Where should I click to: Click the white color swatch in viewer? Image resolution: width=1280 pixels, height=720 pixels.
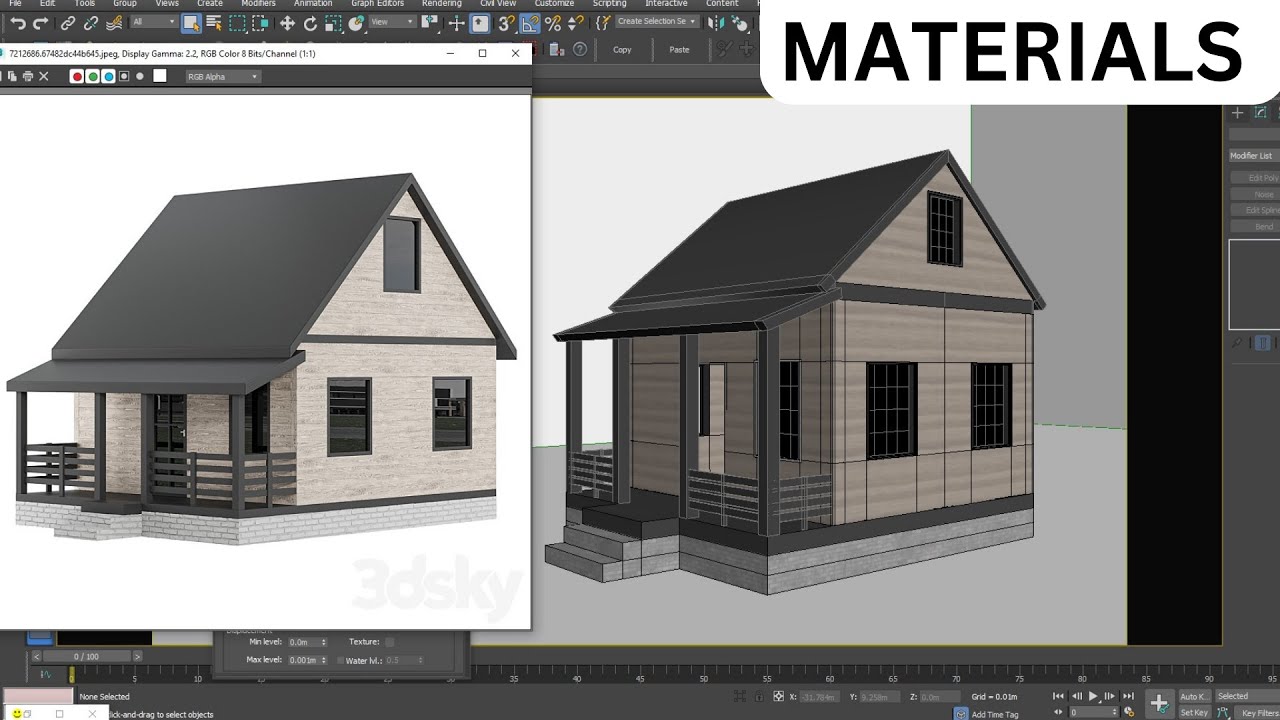(x=159, y=76)
